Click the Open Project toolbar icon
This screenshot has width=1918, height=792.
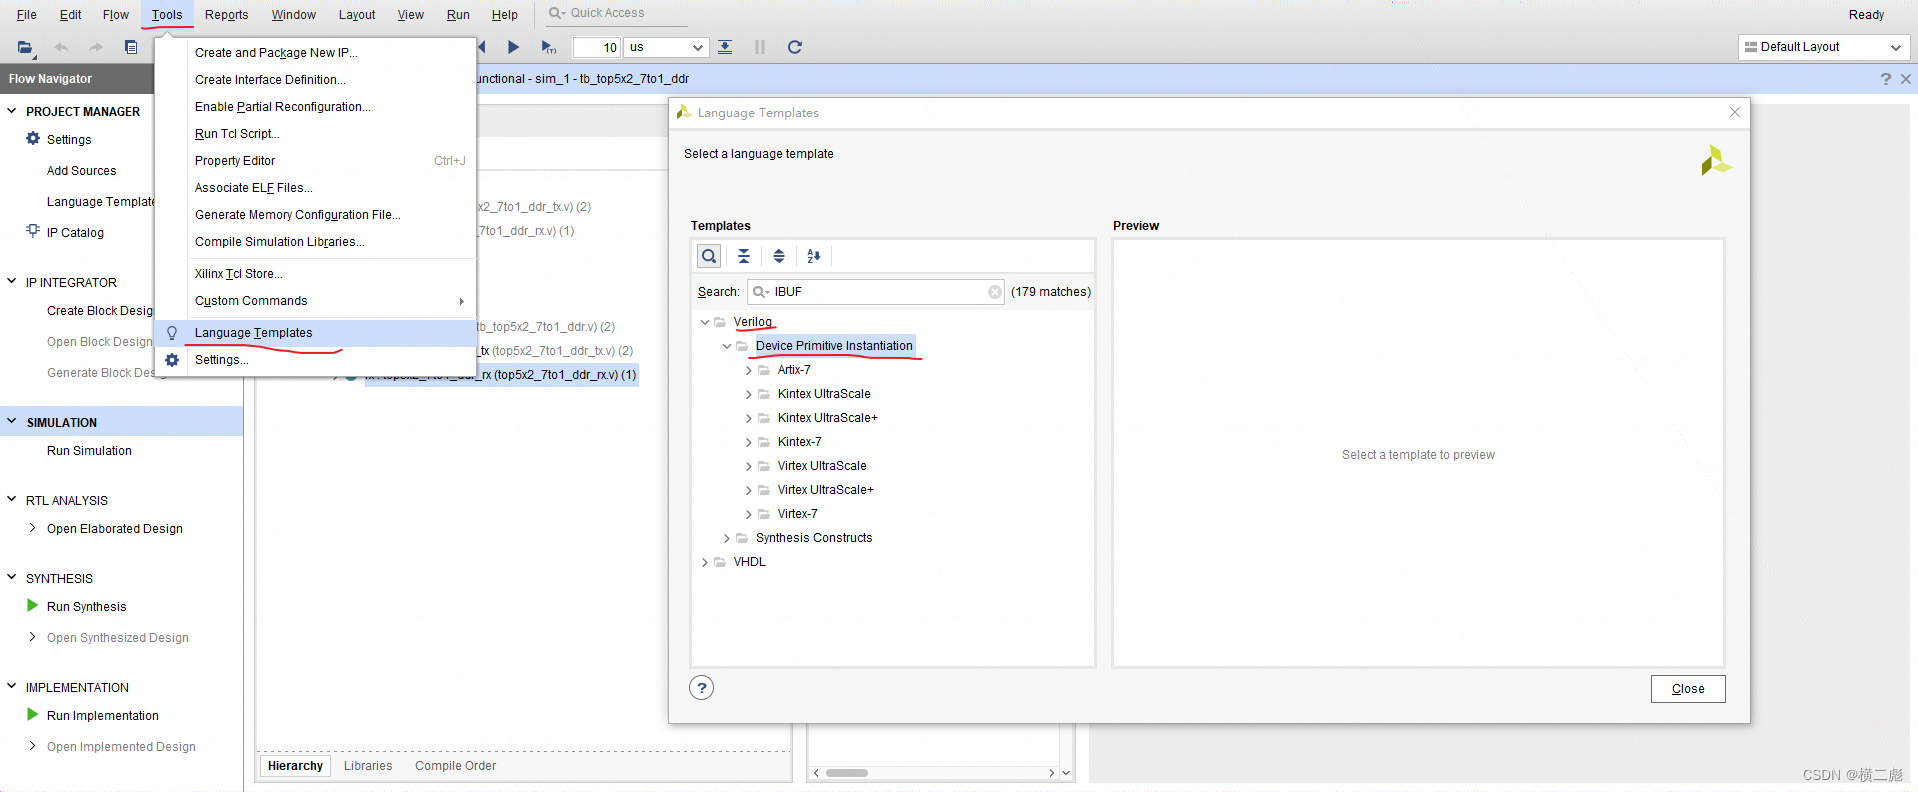pyautogui.click(x=25, y=47)
